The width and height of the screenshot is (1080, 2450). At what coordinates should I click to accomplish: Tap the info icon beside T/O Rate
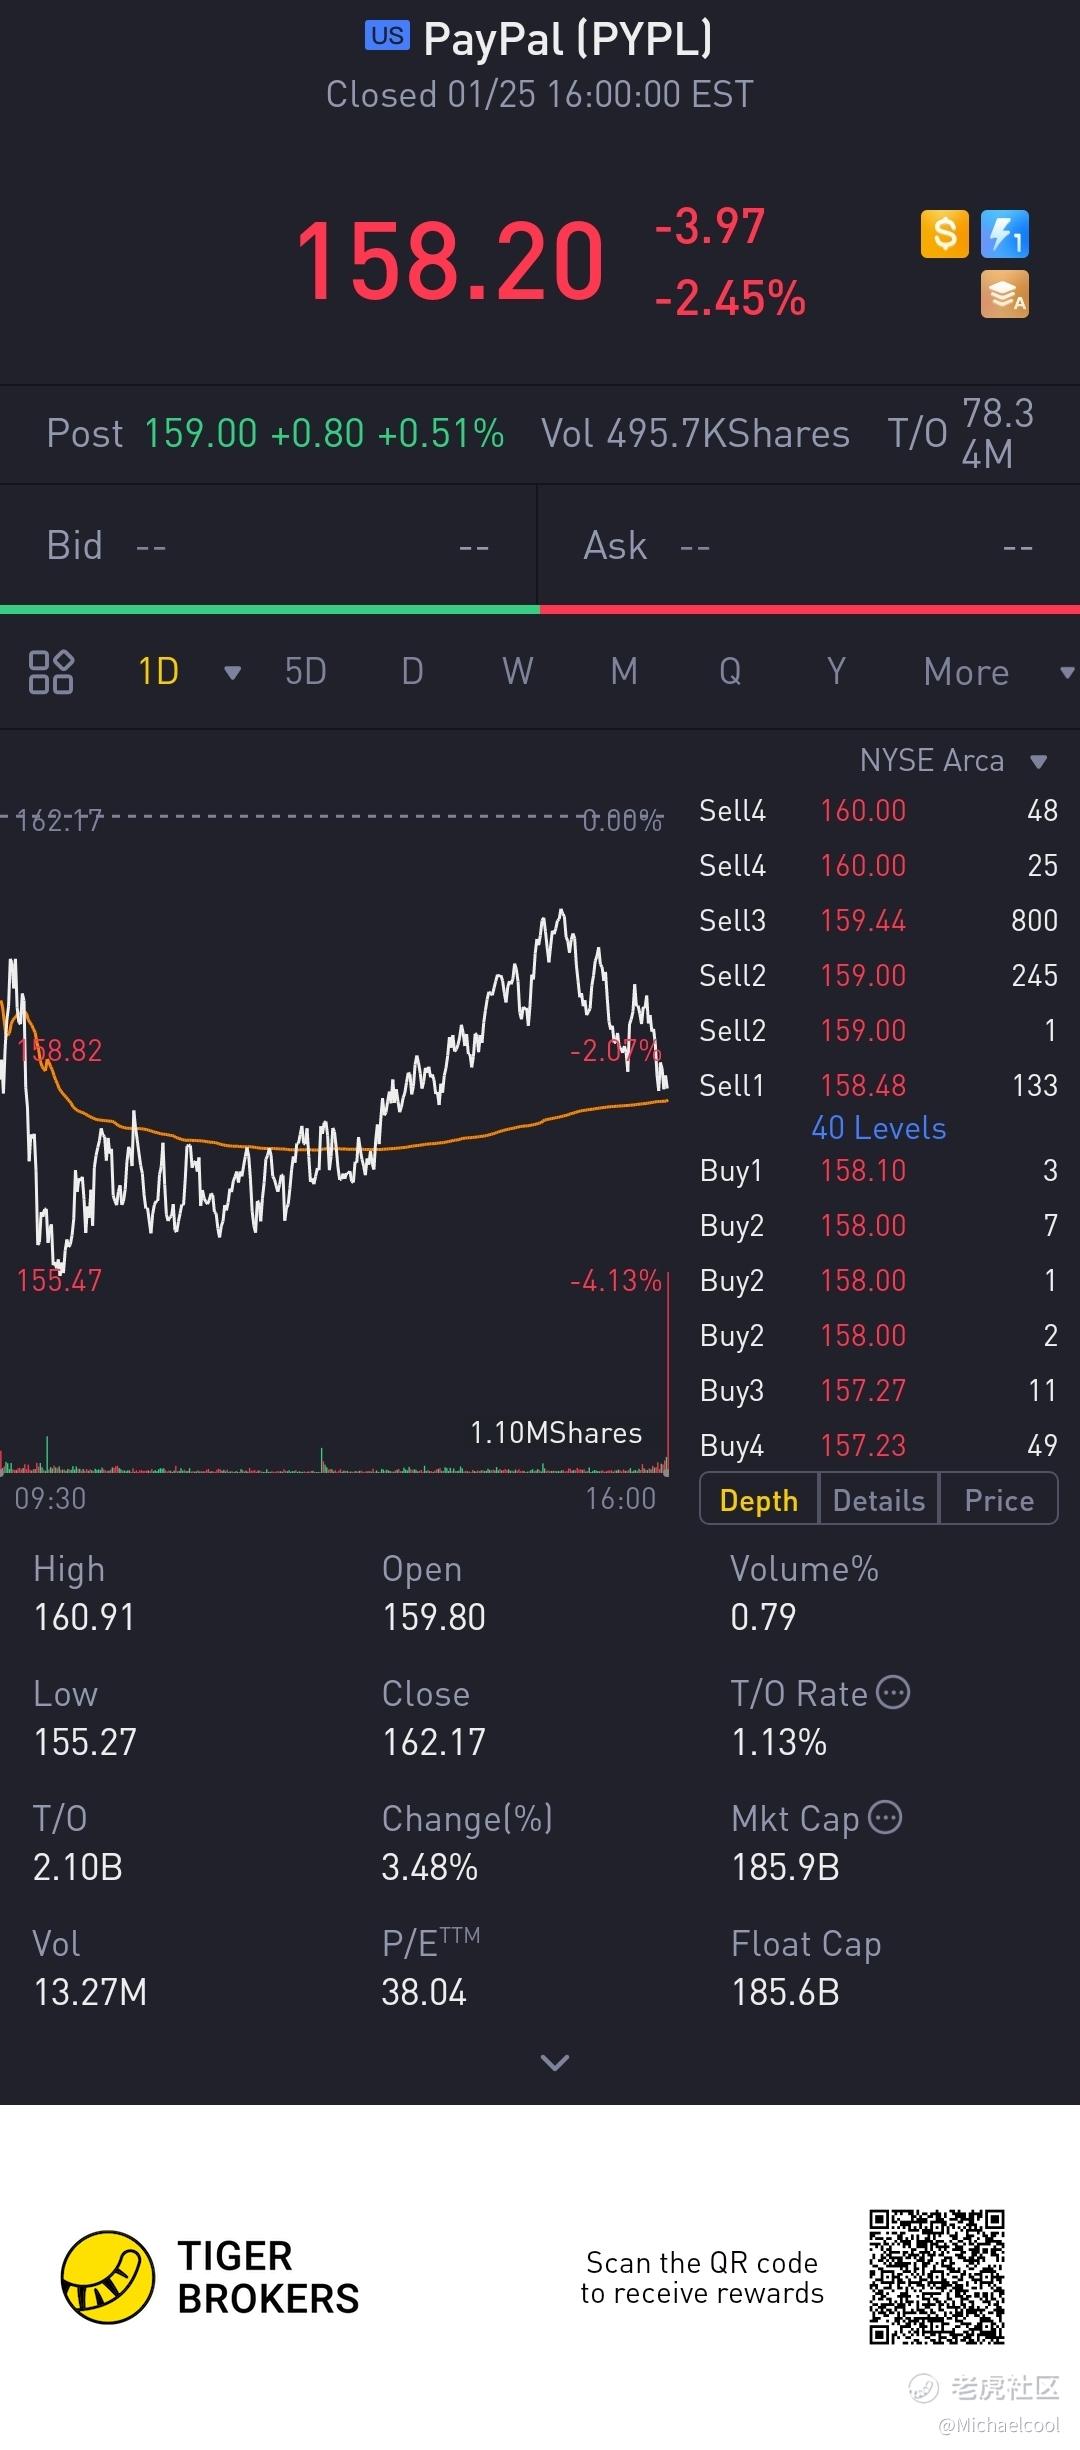pos(893,1693)
